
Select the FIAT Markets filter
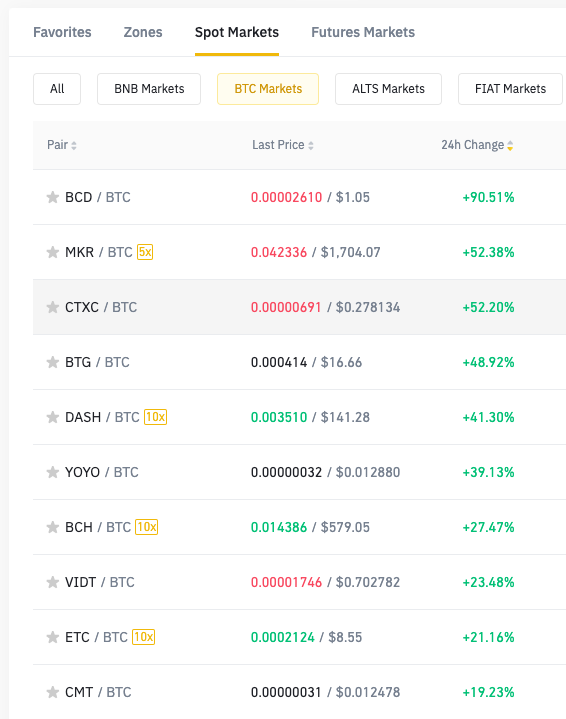511,89
